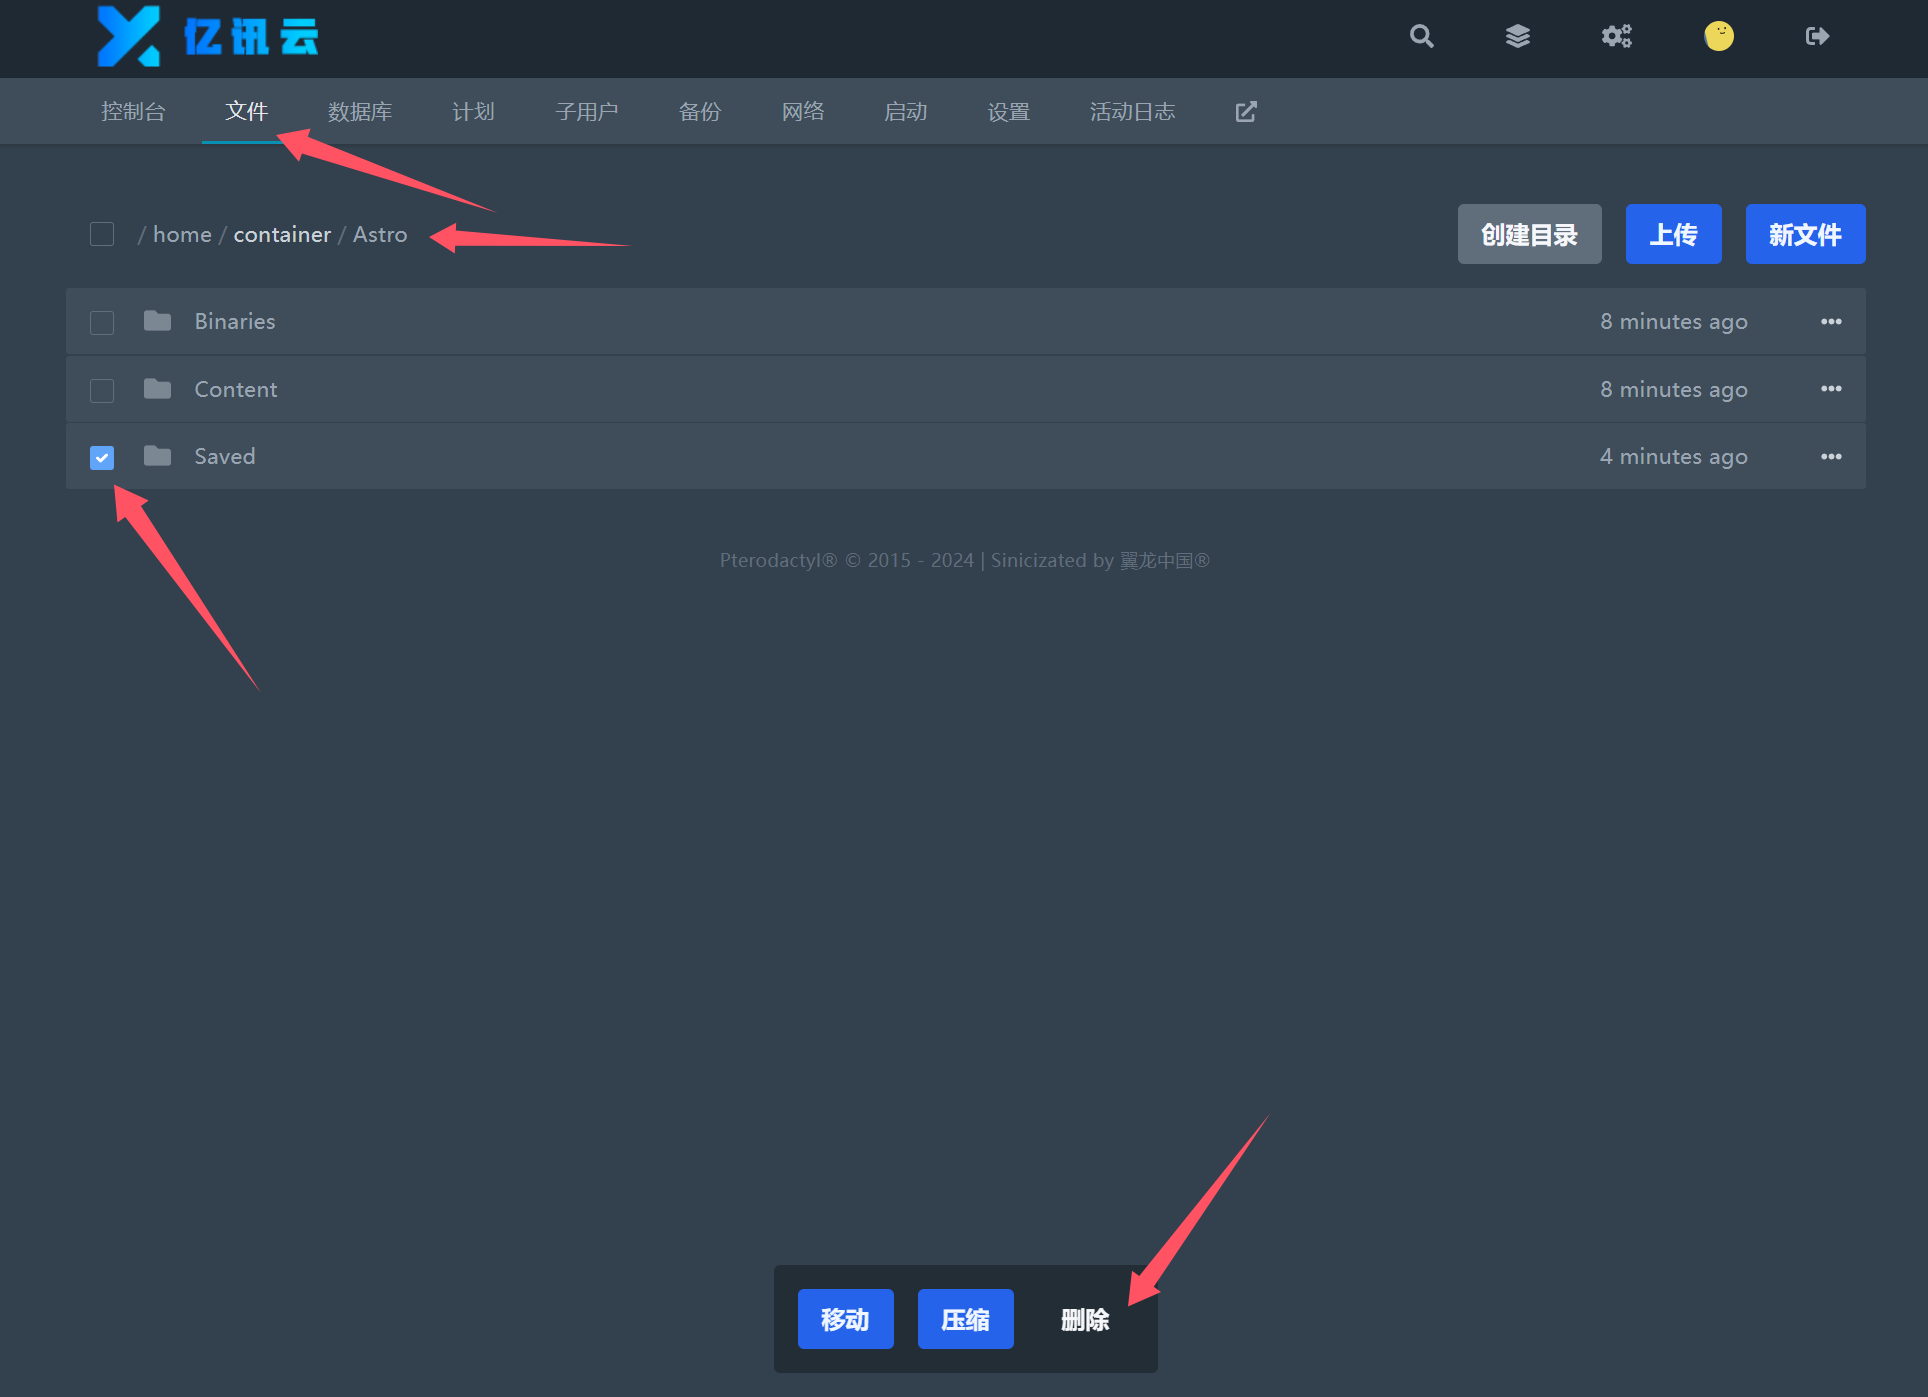Open the 网络 tab

point(803,111)
